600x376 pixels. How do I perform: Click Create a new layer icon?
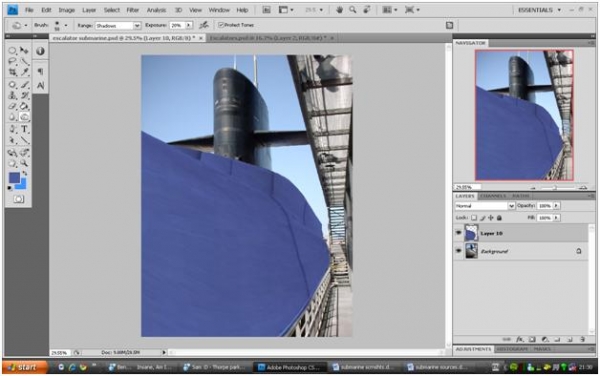570,339
